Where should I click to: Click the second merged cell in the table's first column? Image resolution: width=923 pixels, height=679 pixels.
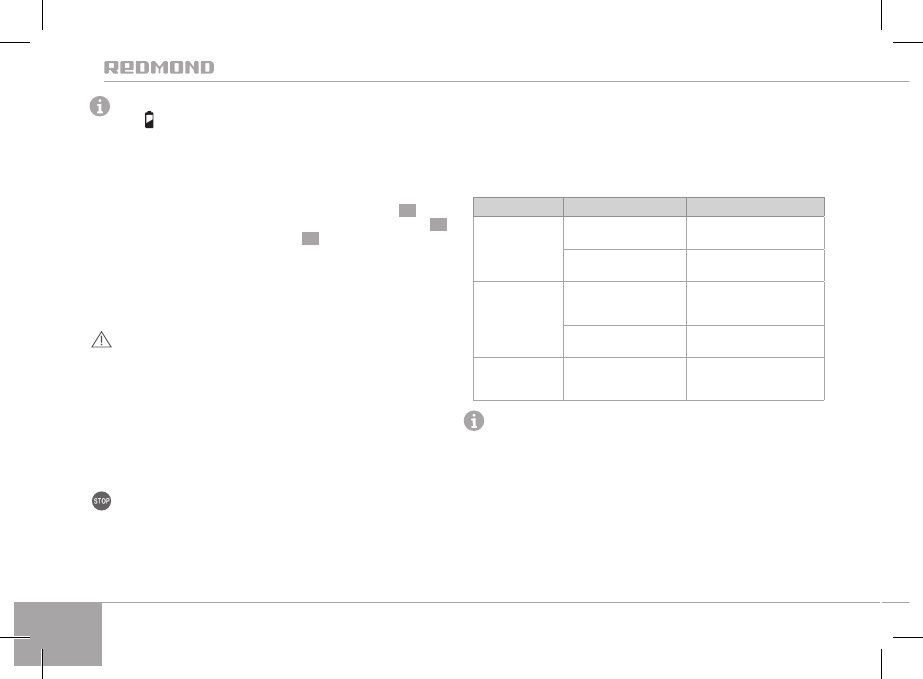pyautogui.click(x=517, y=320)
